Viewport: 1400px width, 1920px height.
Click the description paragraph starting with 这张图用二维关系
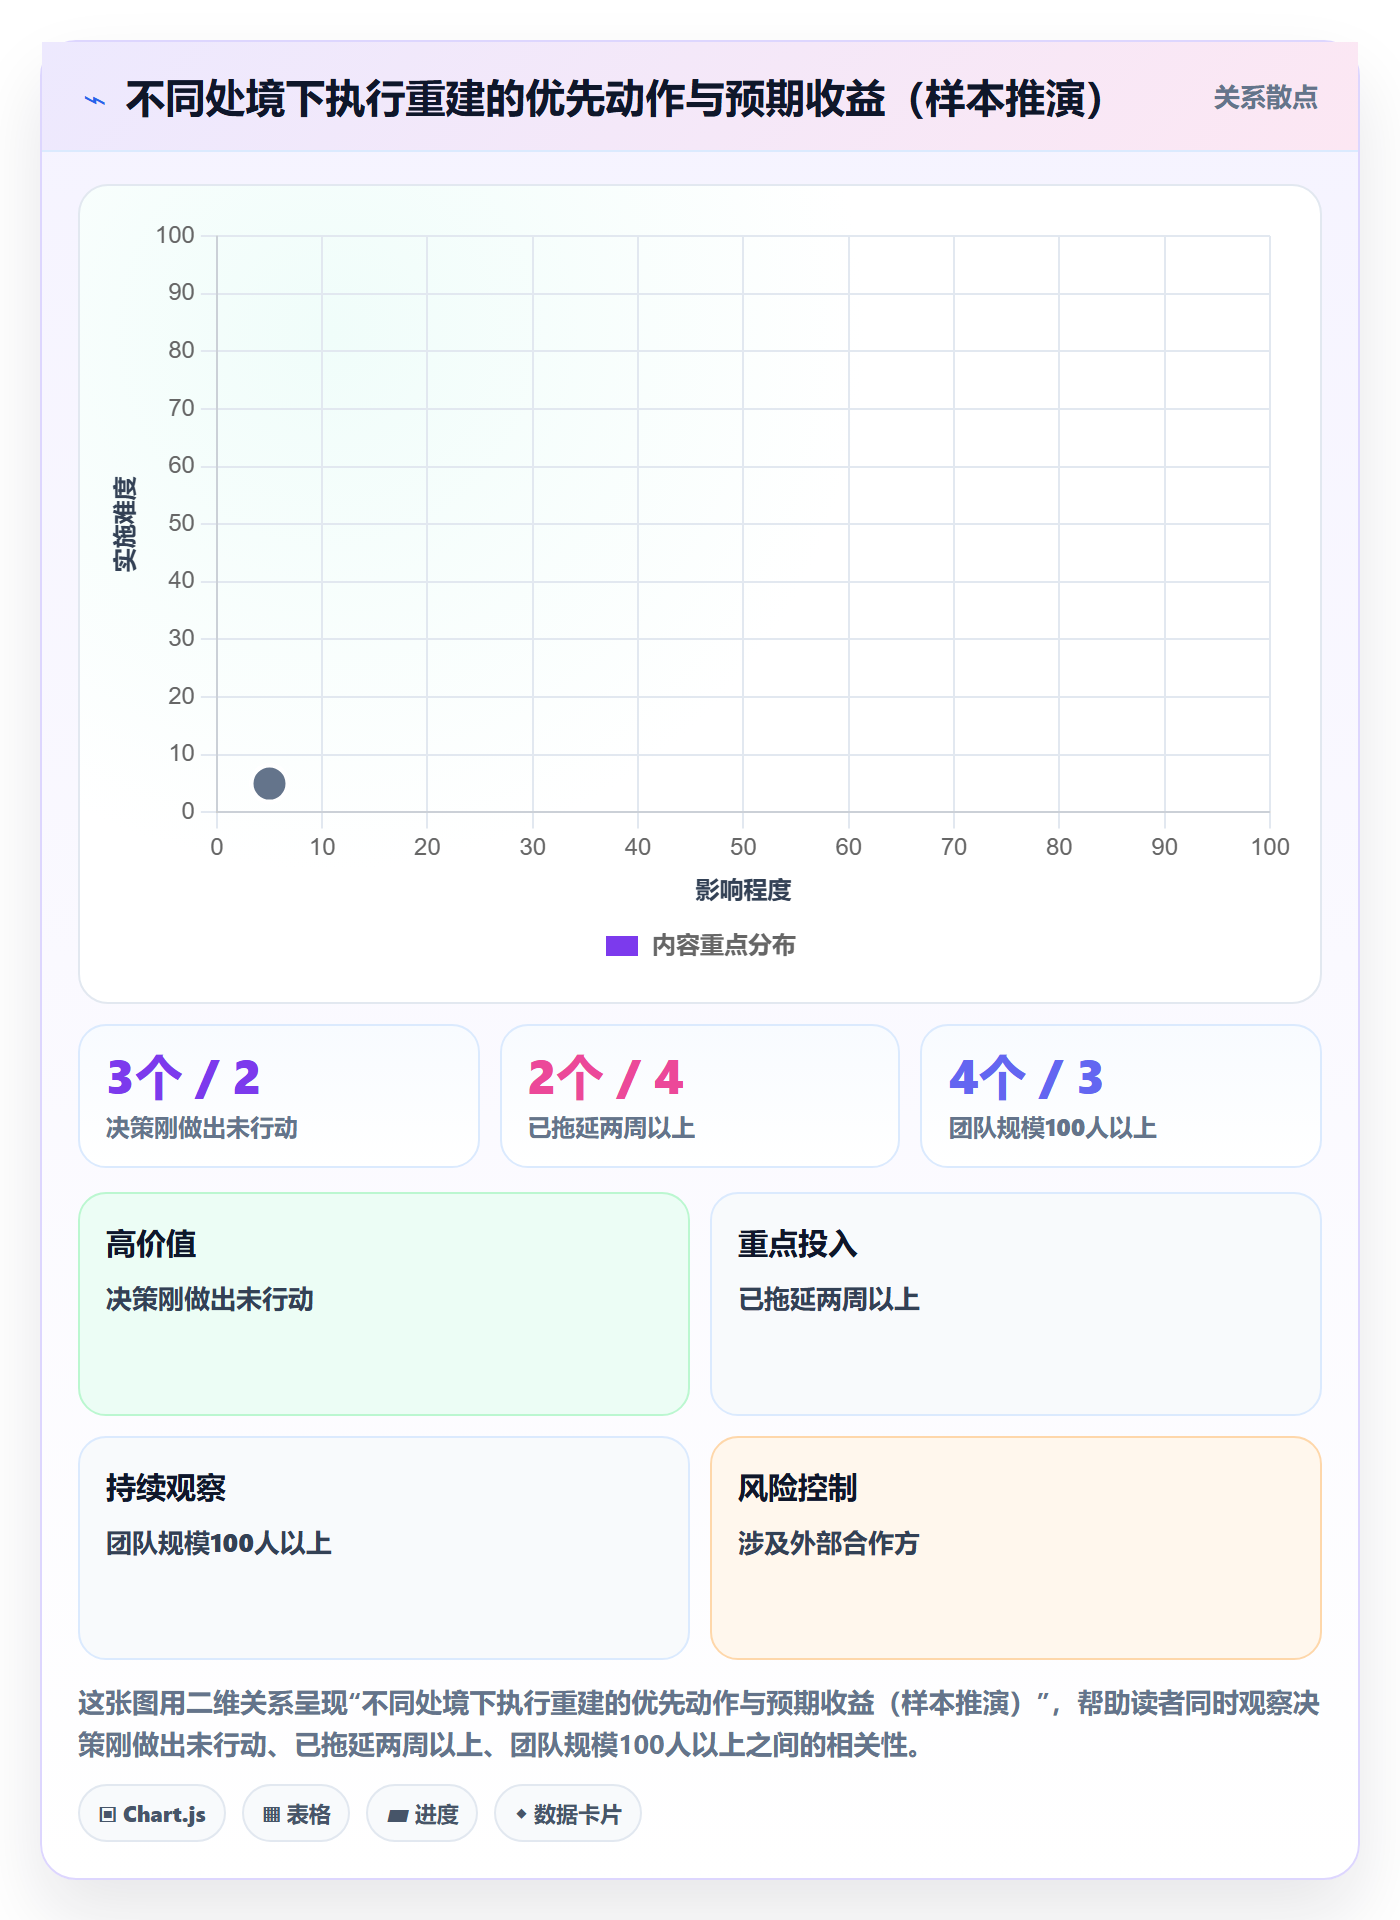click(x=699, y=1724)
